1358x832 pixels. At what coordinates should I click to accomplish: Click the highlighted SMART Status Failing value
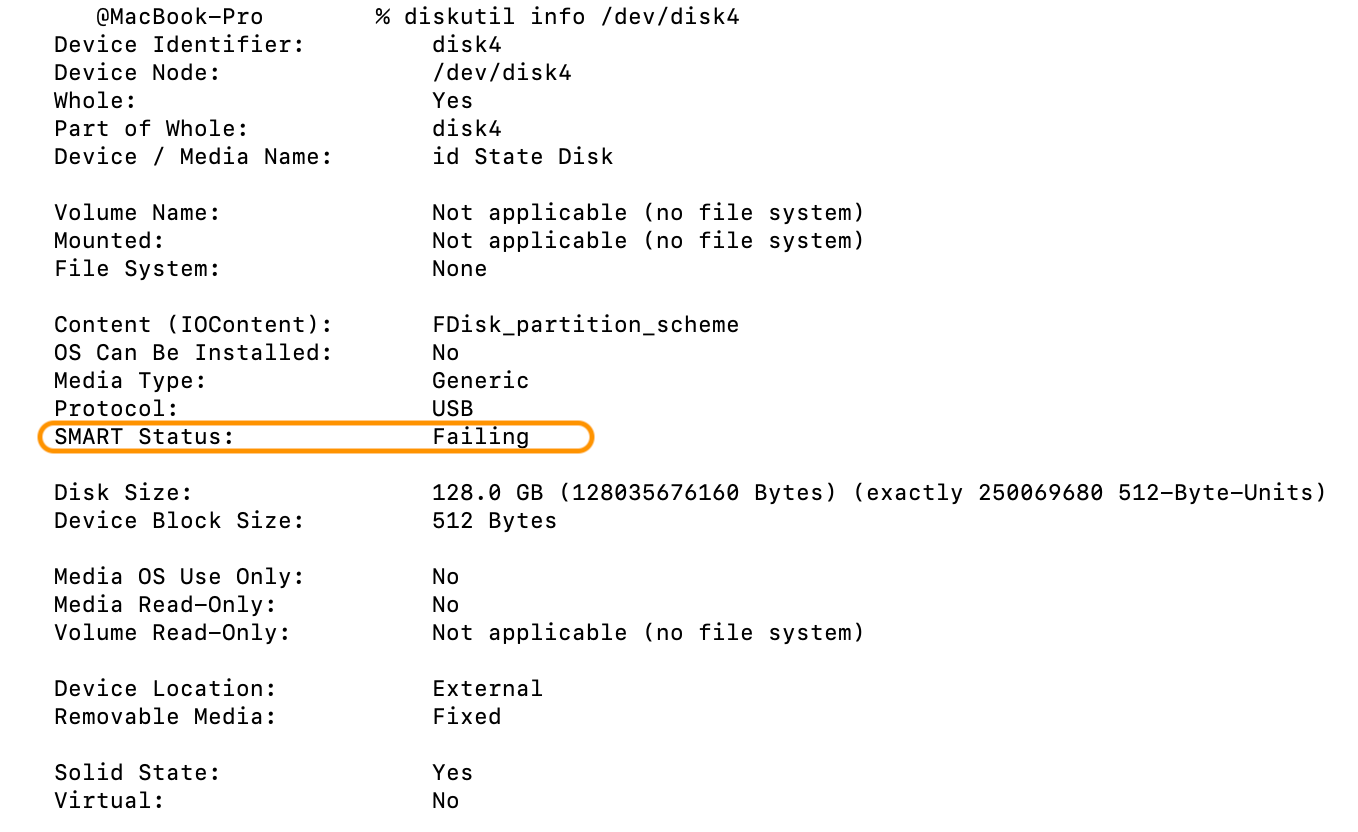coord(480,437)
